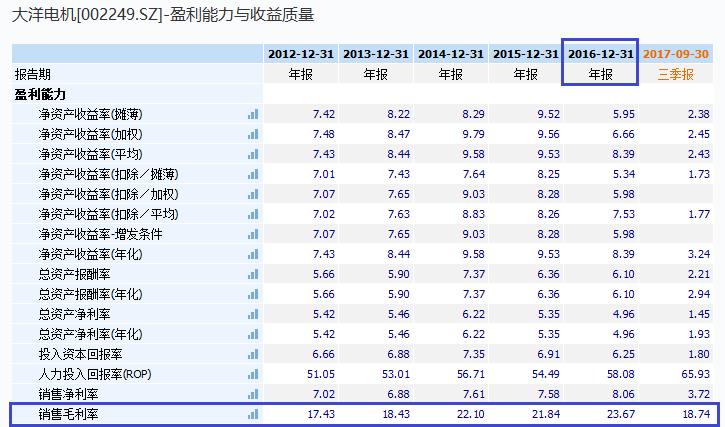
Task: Select the 2017-09-30 column header
Action: pos(676,54)
